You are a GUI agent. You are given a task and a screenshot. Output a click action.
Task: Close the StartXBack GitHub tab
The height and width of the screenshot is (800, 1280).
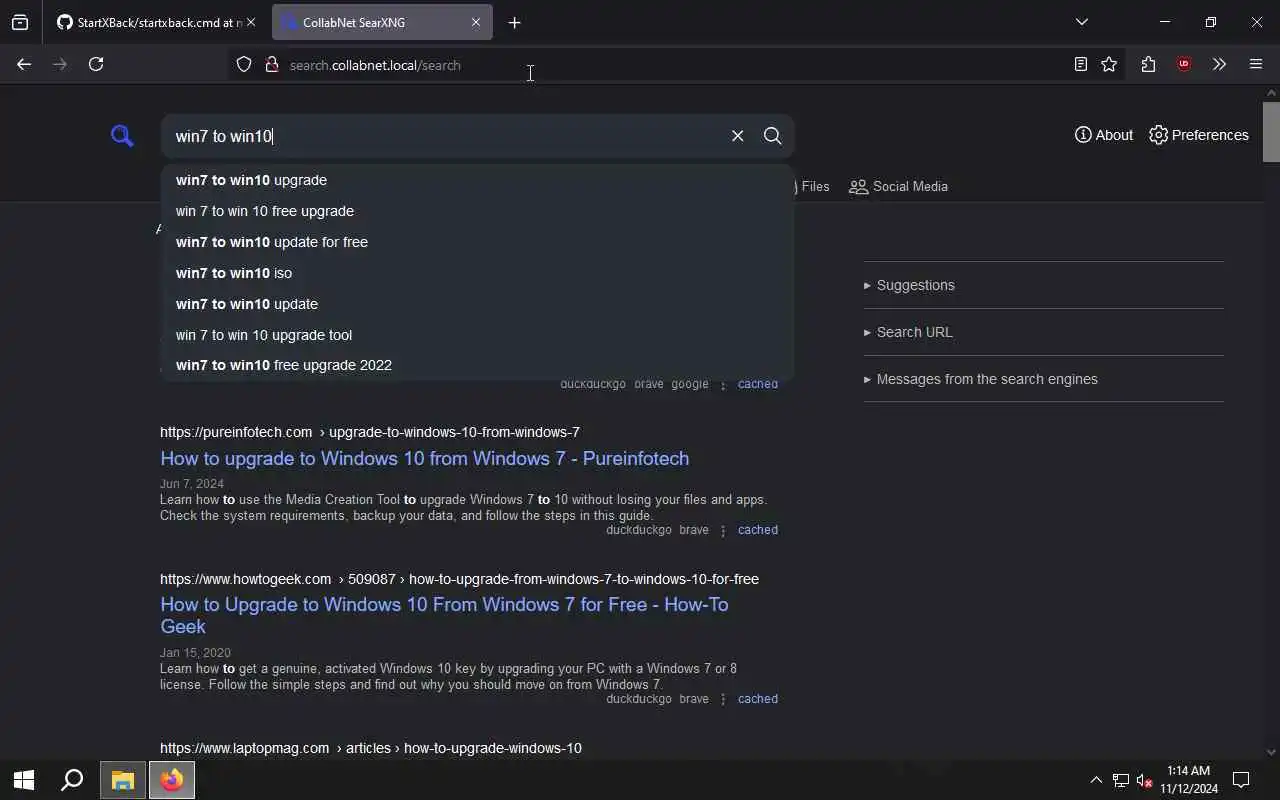click(251, 22)
